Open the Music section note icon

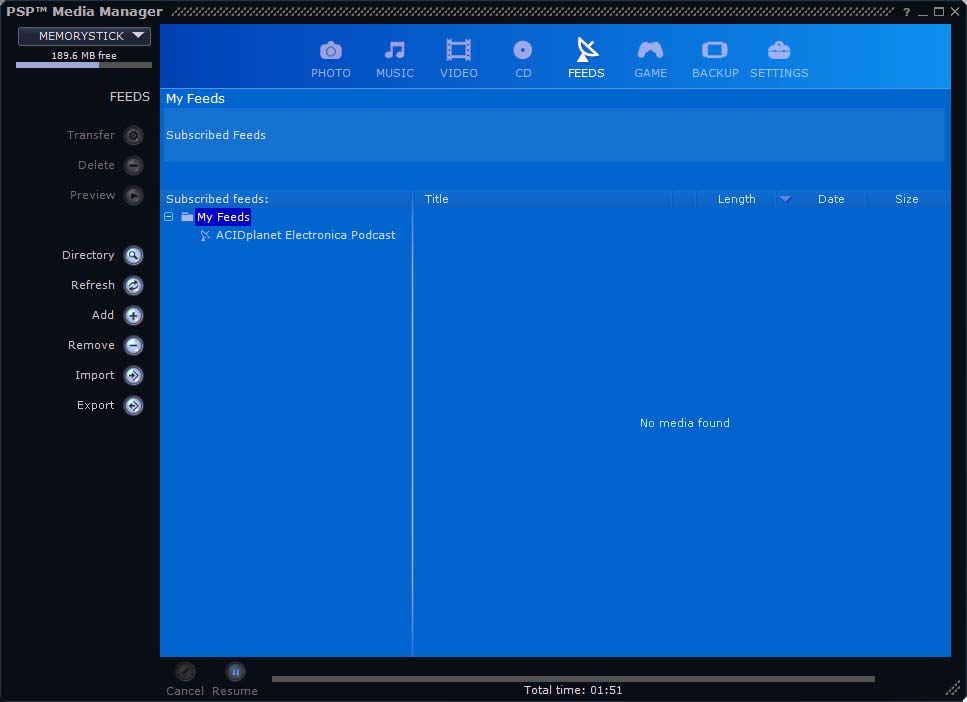[395, 51]
